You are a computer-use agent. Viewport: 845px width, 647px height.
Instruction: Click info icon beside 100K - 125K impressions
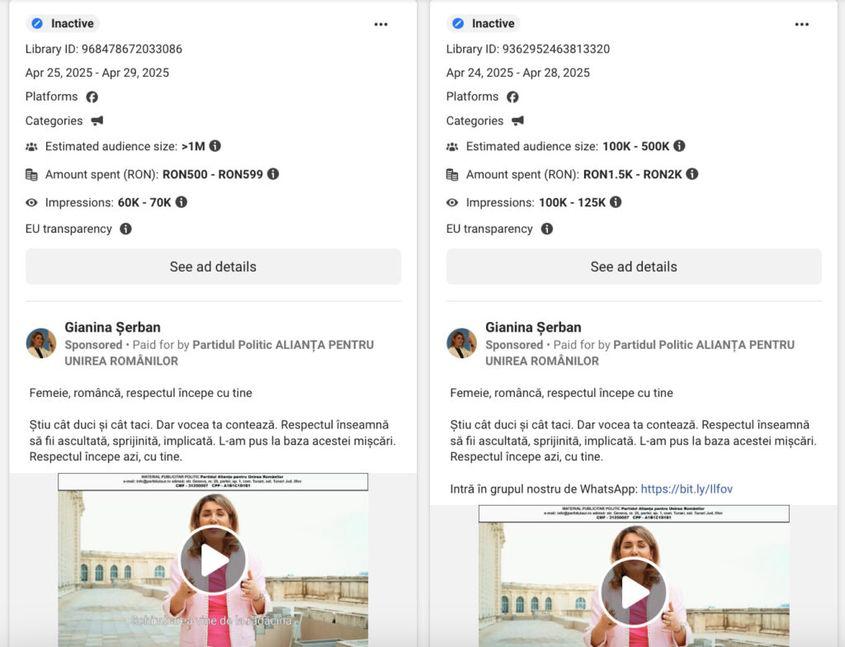(615, 202)
